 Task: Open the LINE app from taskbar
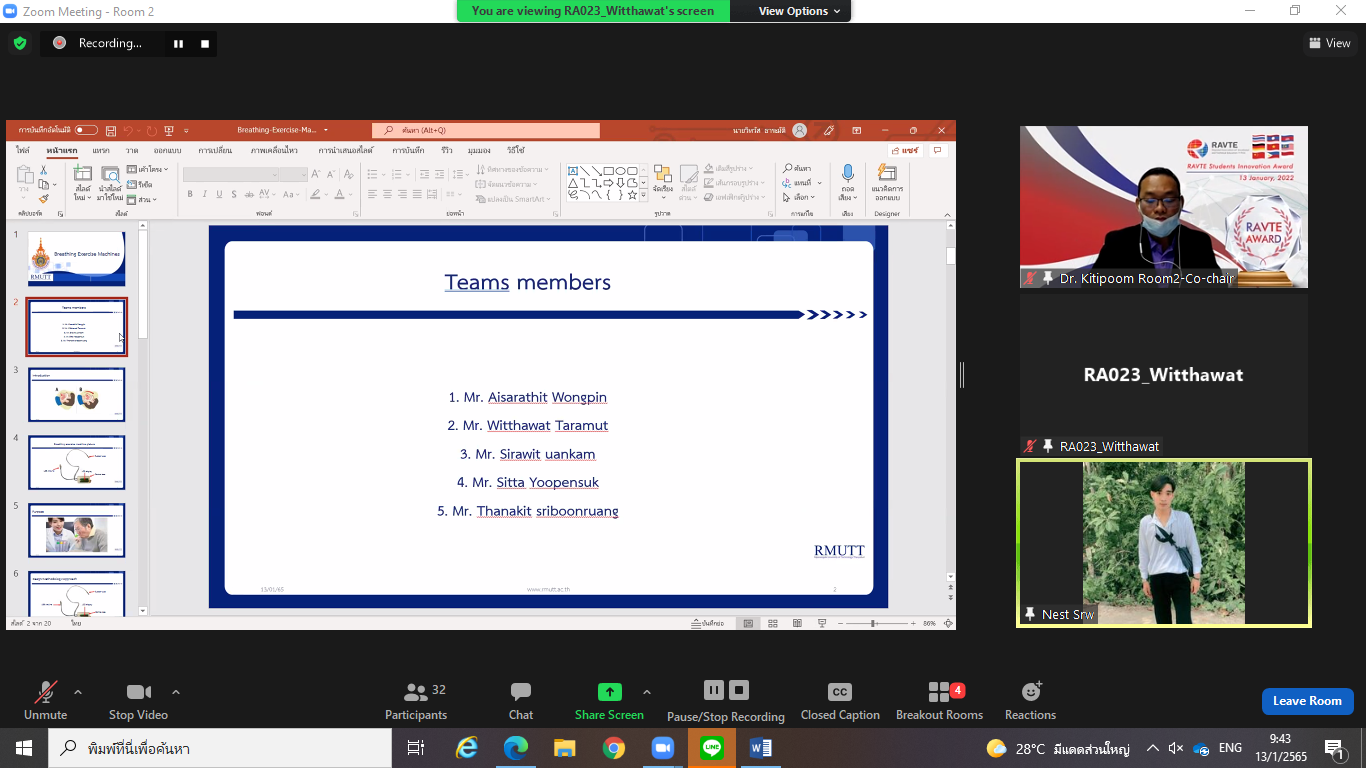712,748
